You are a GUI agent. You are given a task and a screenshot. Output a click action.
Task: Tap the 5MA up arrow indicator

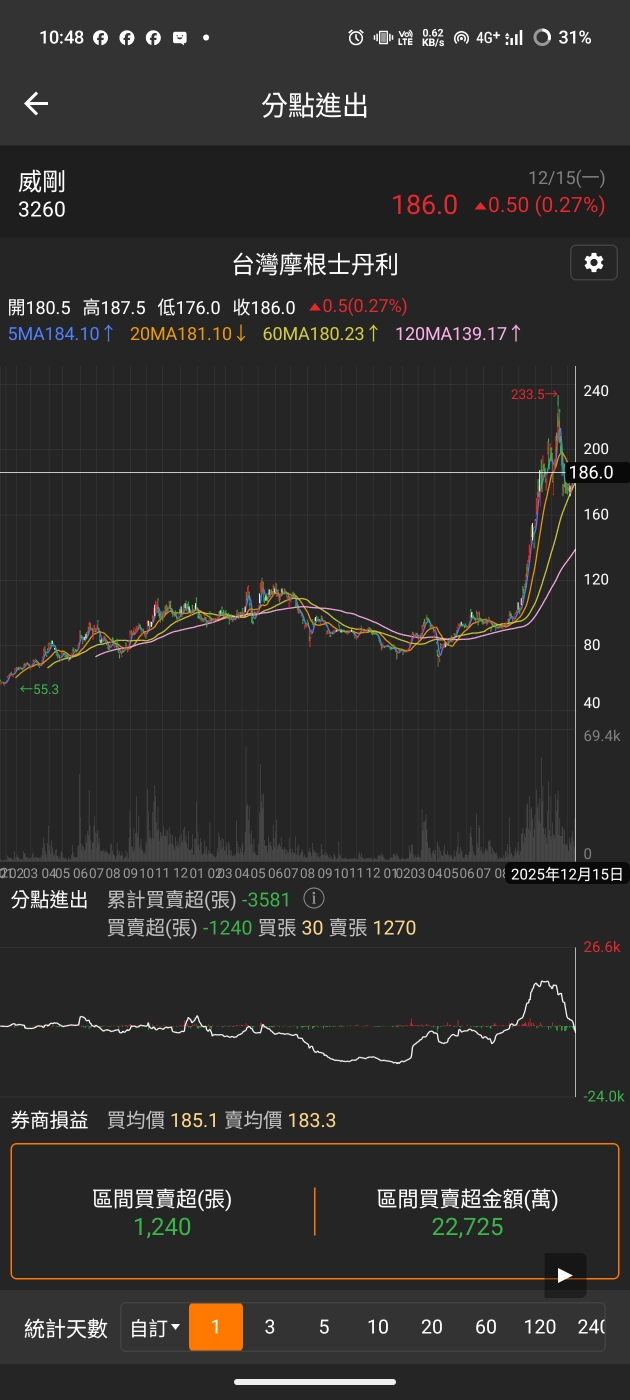point(108,334)
